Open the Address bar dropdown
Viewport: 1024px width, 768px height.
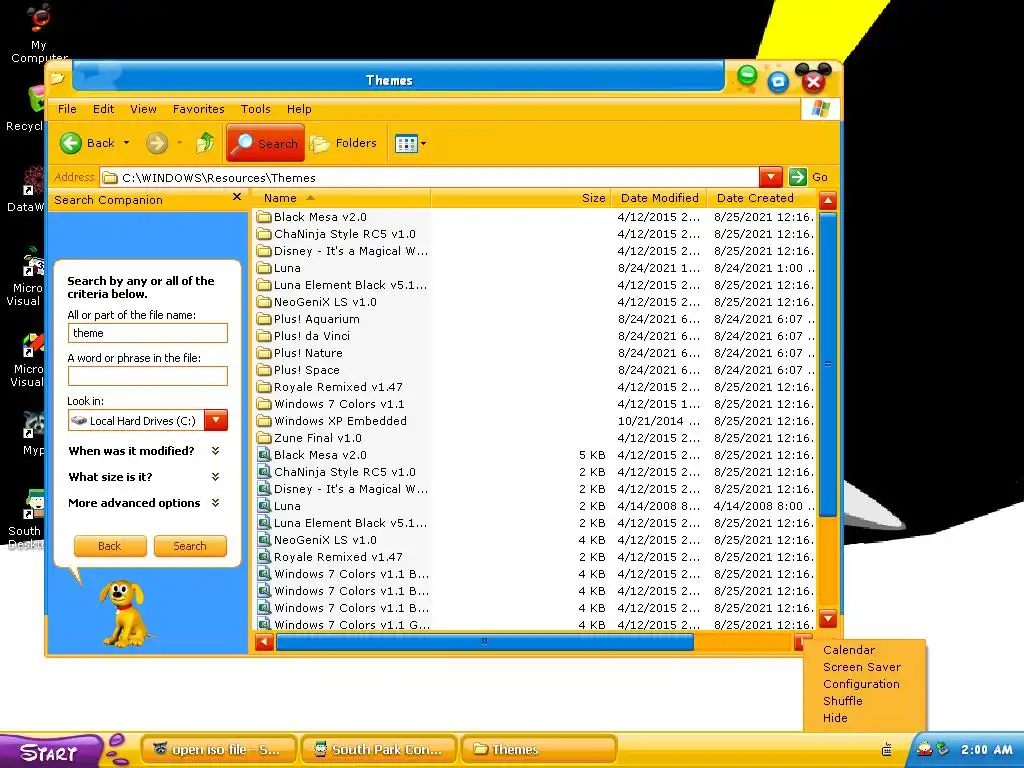pos(771,177)
